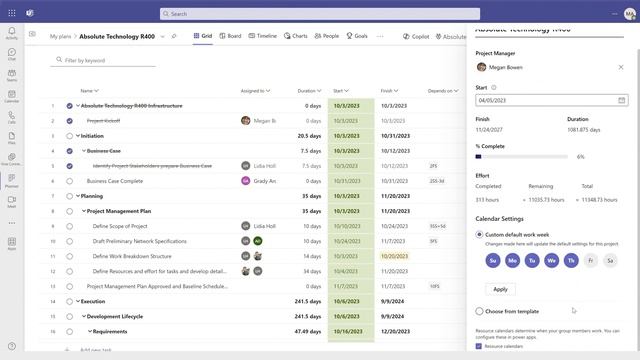Remove Megan Bowen as project manager
The image size is (640, 360).
621,67
